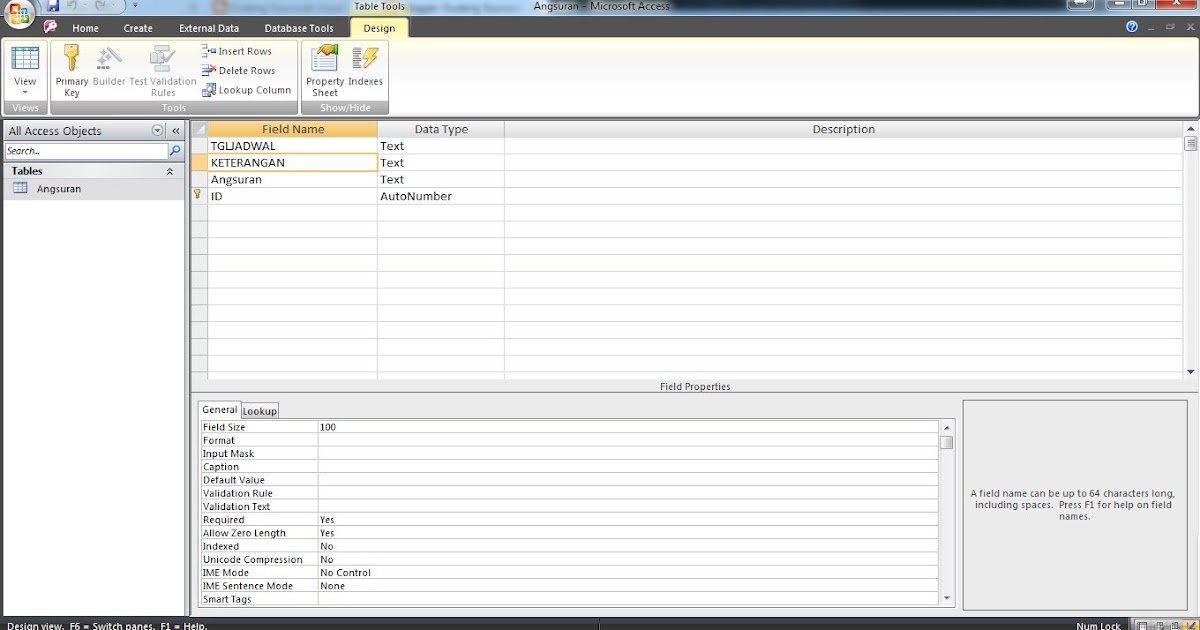1200x630 pixels.
Task: Select the Angsuran table in navigation pane
Action: tap(59, 188)
